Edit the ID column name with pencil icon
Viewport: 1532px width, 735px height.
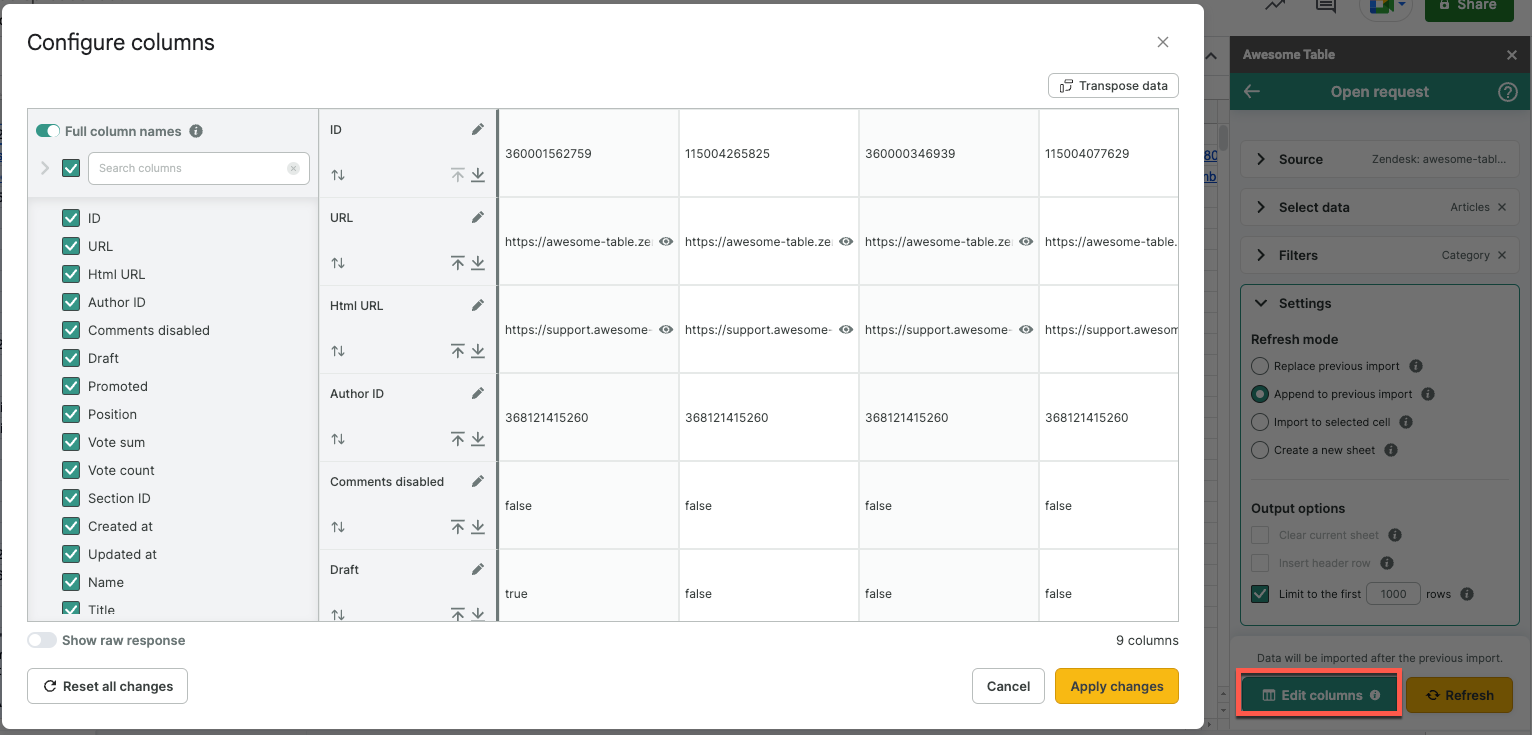[478, 130]
